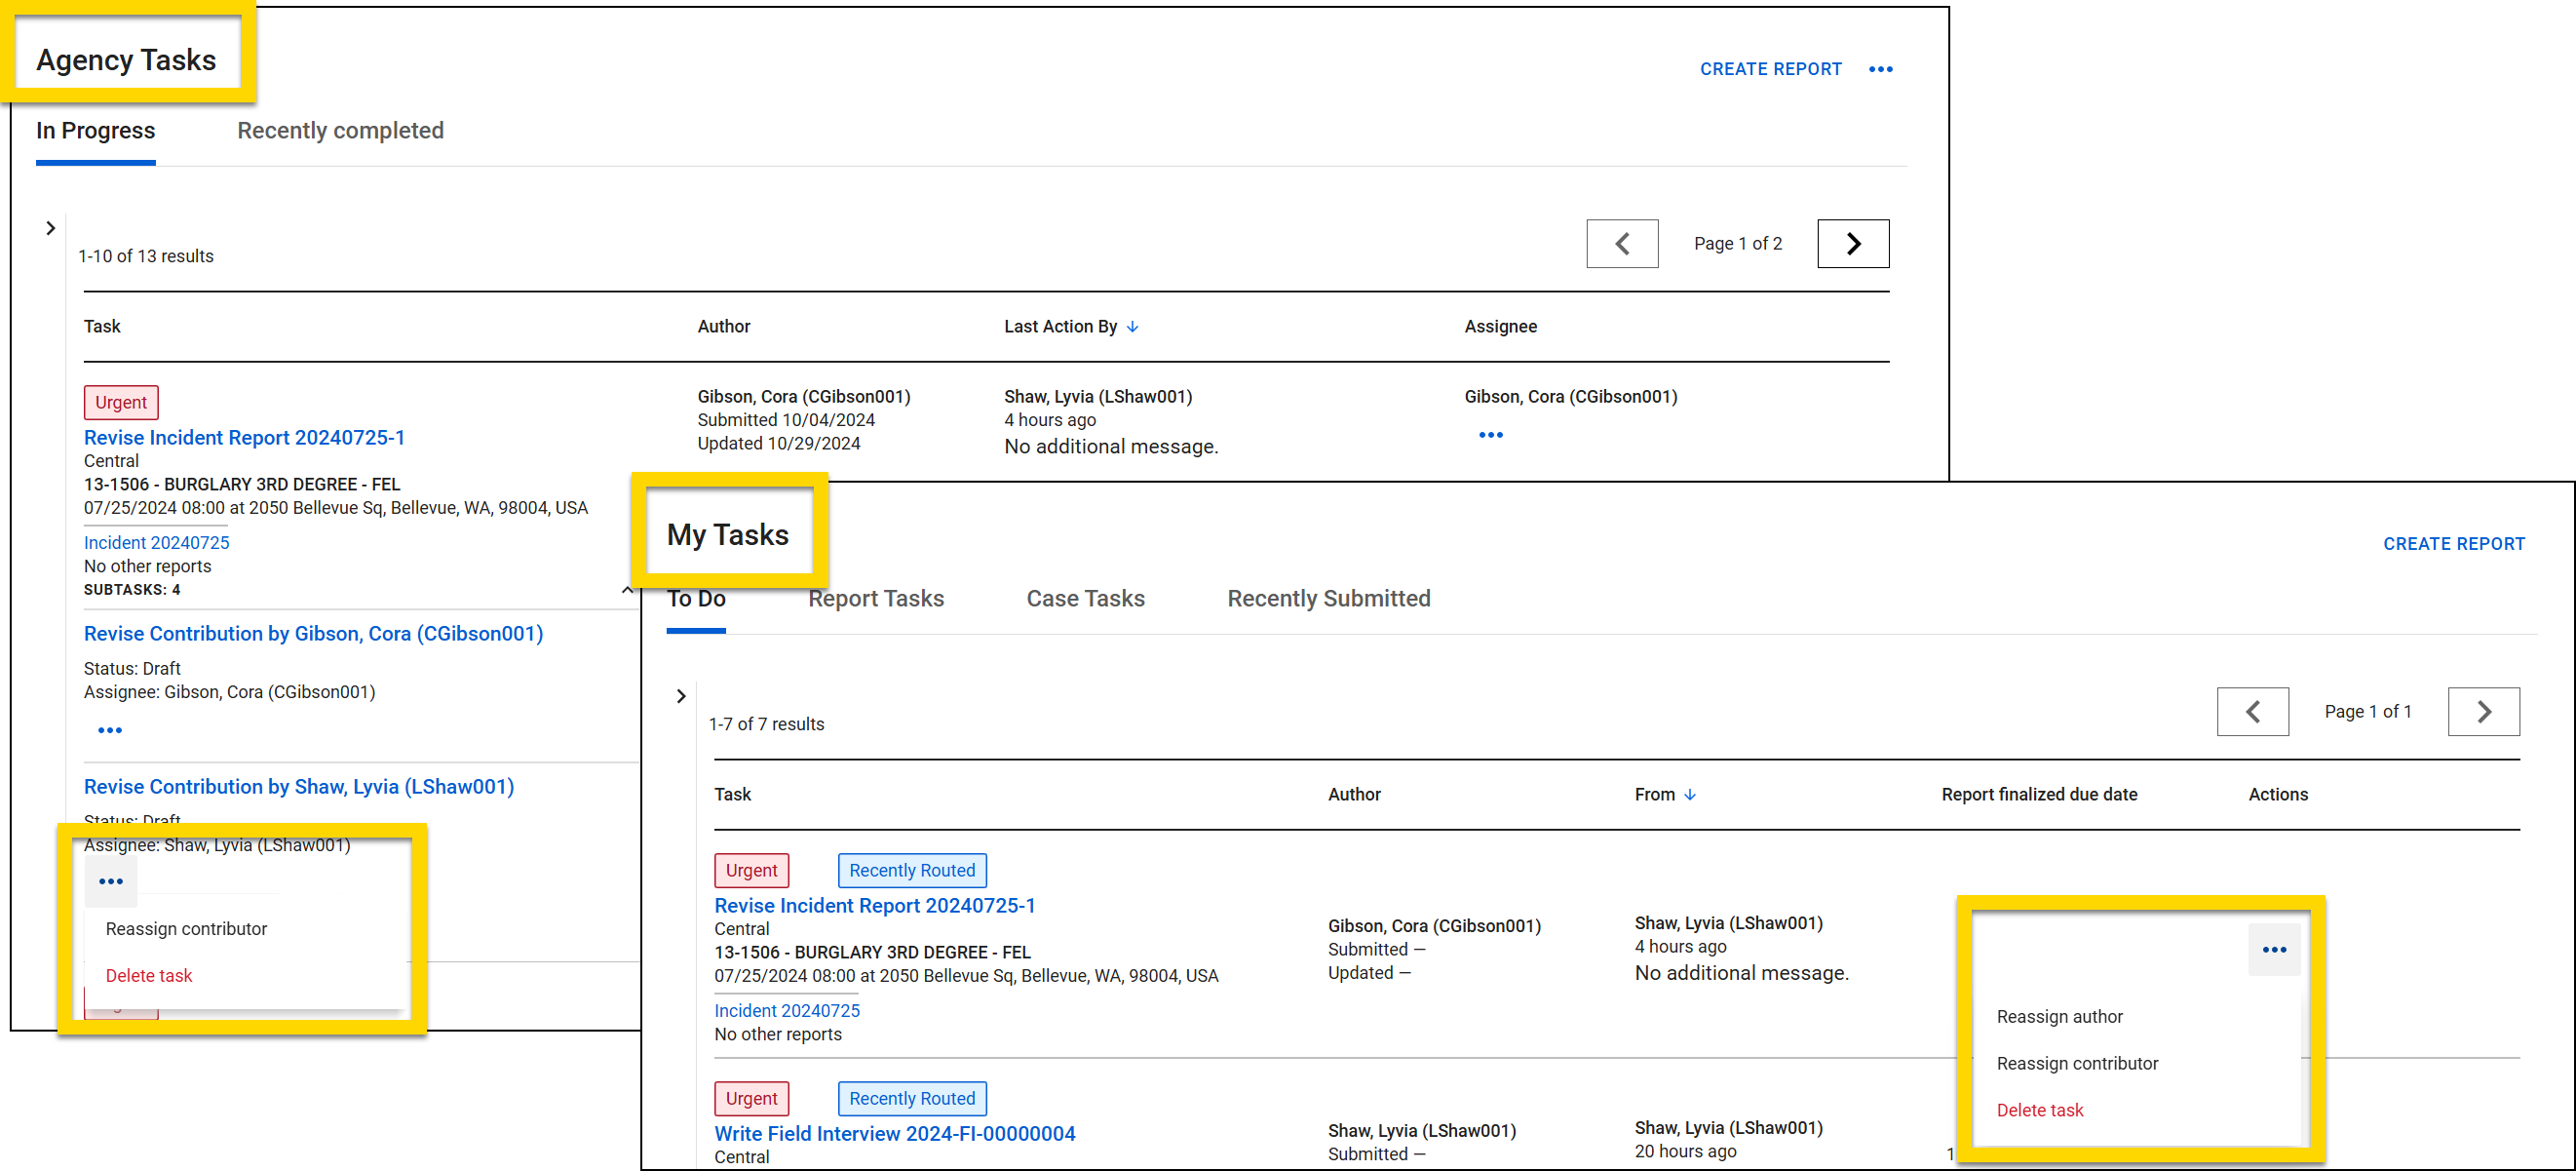Open the Case Tasks tab
The width and height of the screenshot is (2576, 1171).
1084,598
